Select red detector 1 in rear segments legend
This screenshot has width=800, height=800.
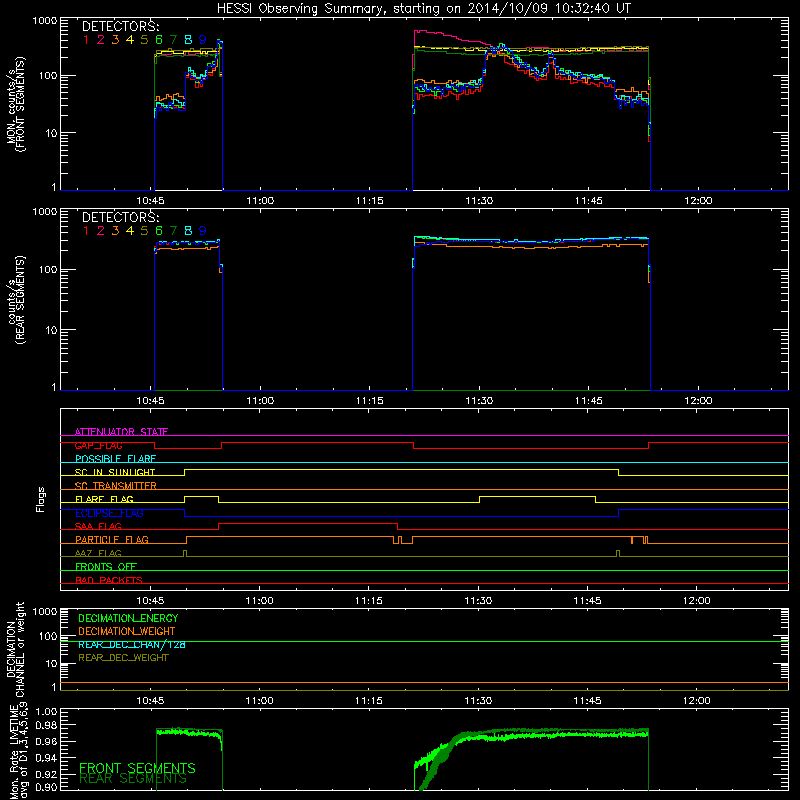point(86,231)
